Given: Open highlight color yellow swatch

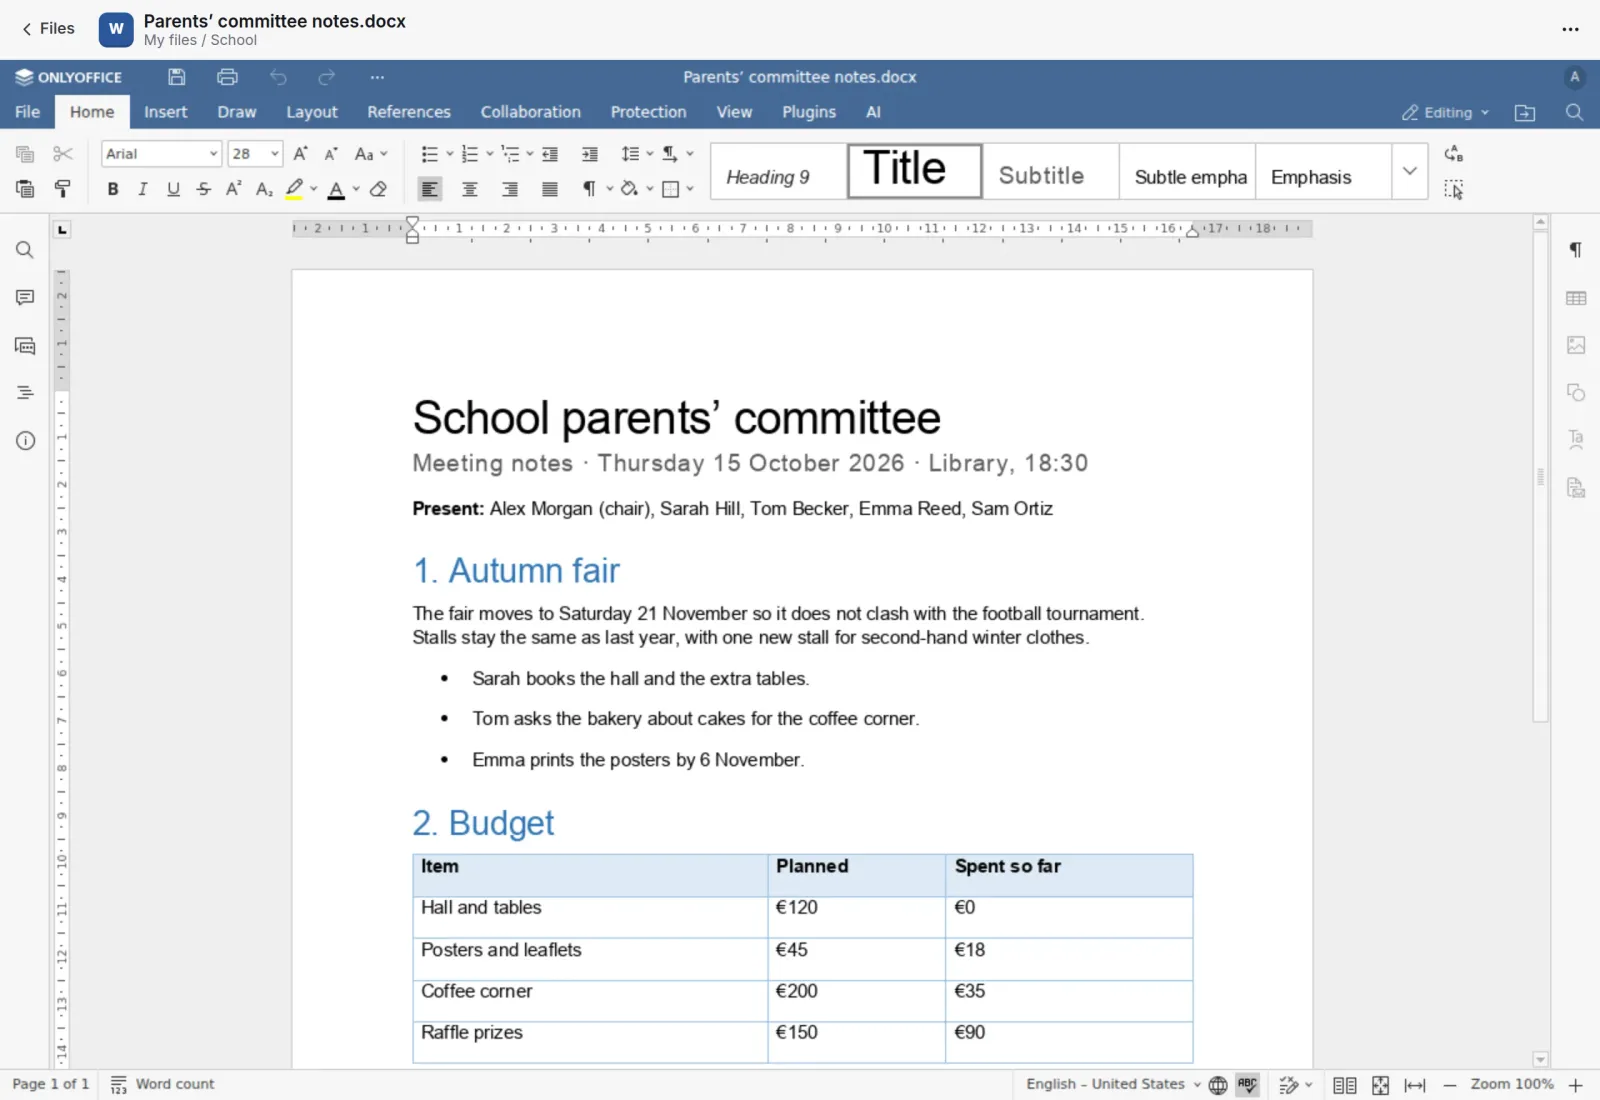Looking at the screenshot, I should (294, 189).
